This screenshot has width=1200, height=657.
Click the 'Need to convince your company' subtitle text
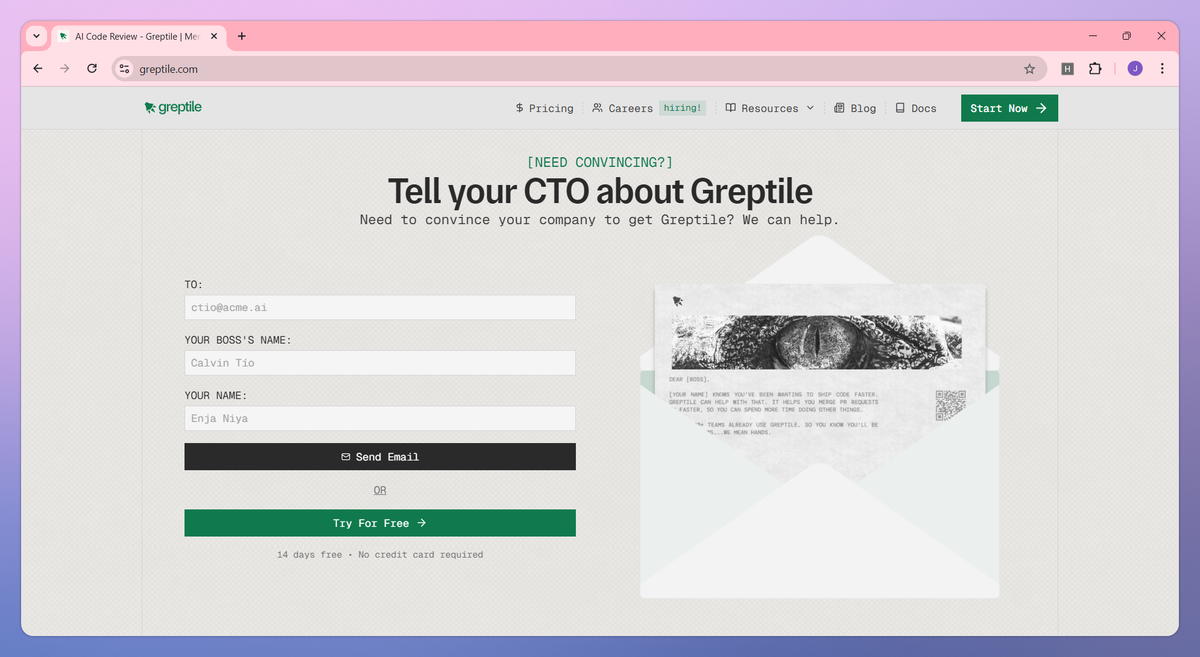click(599, 219)
